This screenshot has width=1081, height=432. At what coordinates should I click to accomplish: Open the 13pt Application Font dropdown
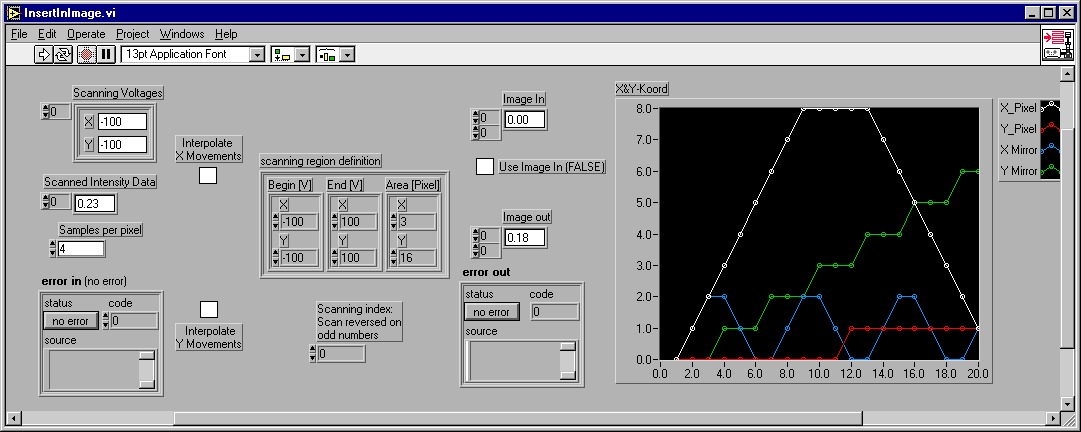point(256,54)
